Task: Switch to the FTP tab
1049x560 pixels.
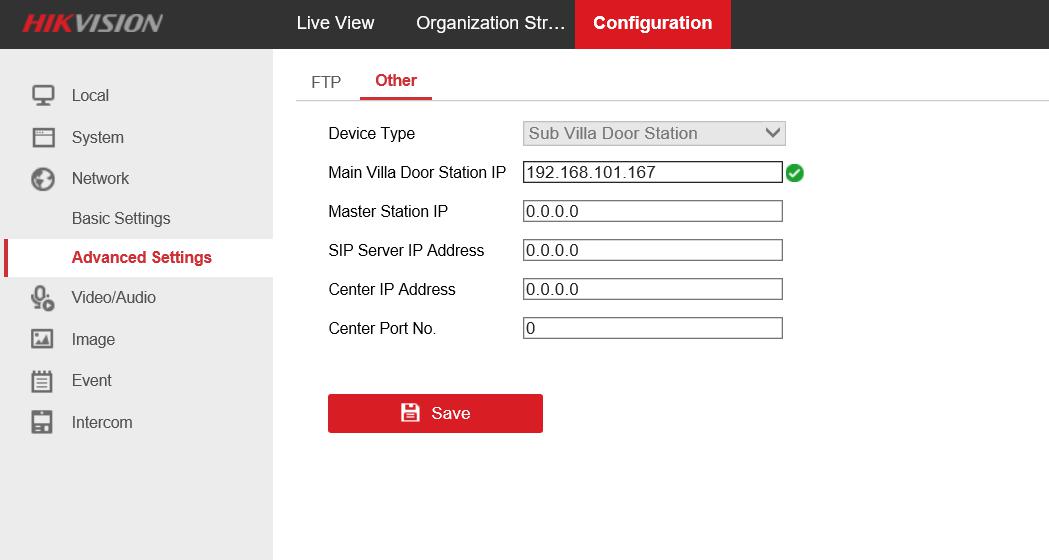Action: point(326,82)
